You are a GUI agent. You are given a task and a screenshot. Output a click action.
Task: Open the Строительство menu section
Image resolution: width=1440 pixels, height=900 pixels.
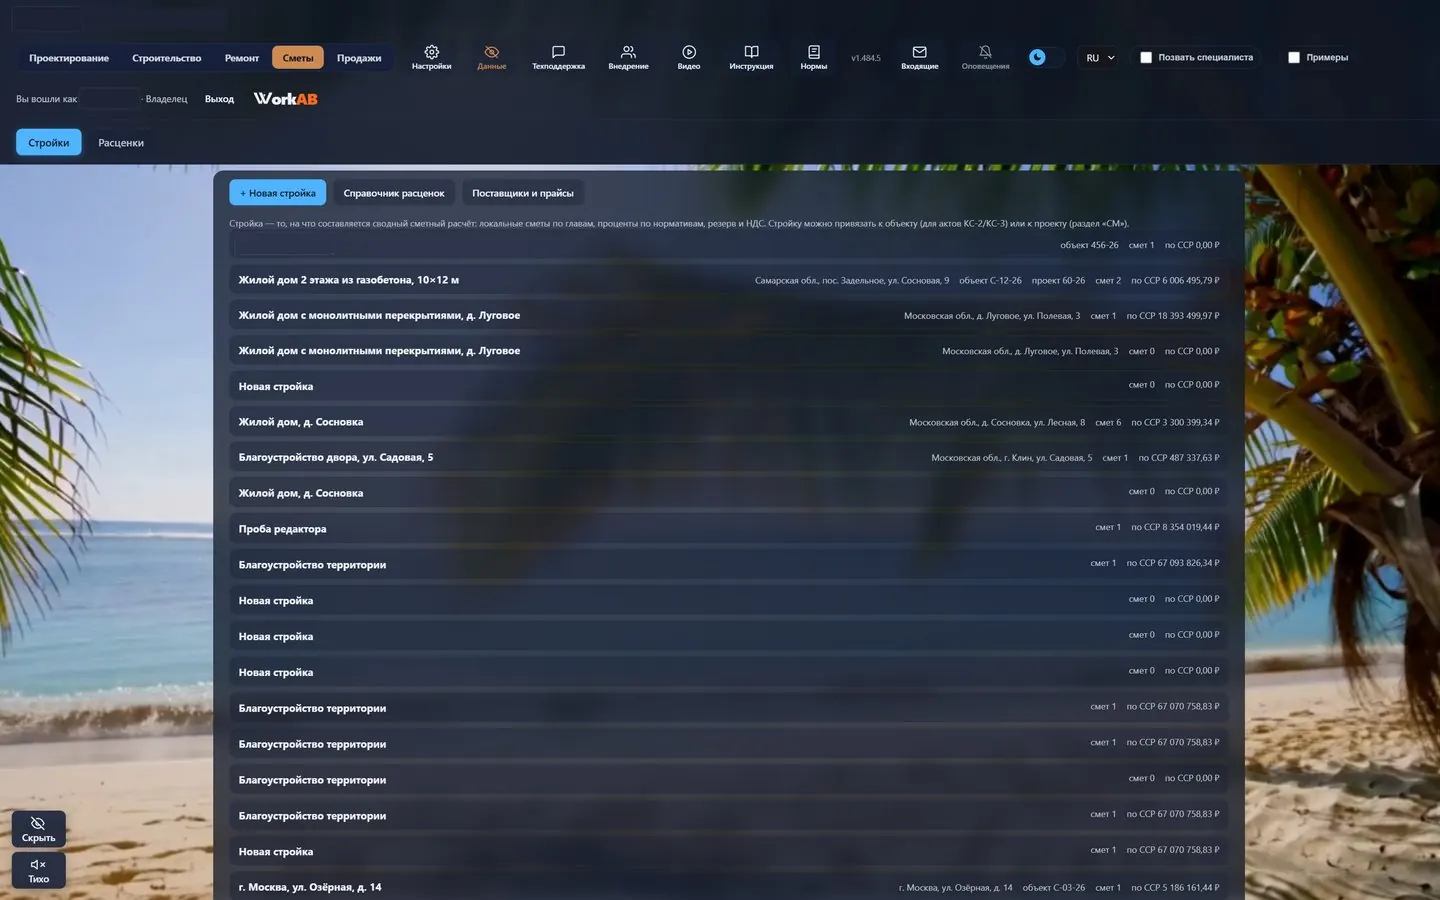click(167, 58)
